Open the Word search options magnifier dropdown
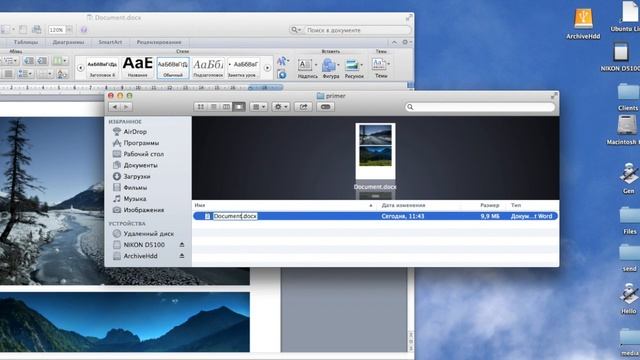Viewport: 640px width, 360px height. tap(296, 30)
